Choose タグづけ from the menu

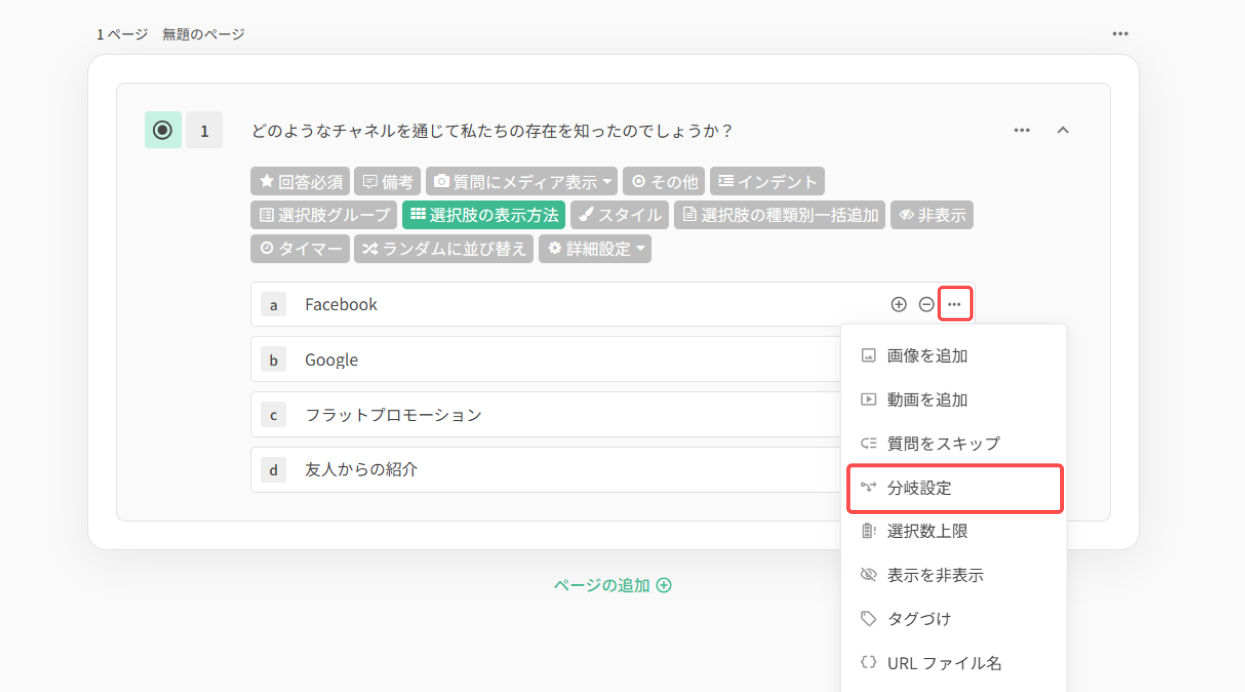tap(954, 619)
